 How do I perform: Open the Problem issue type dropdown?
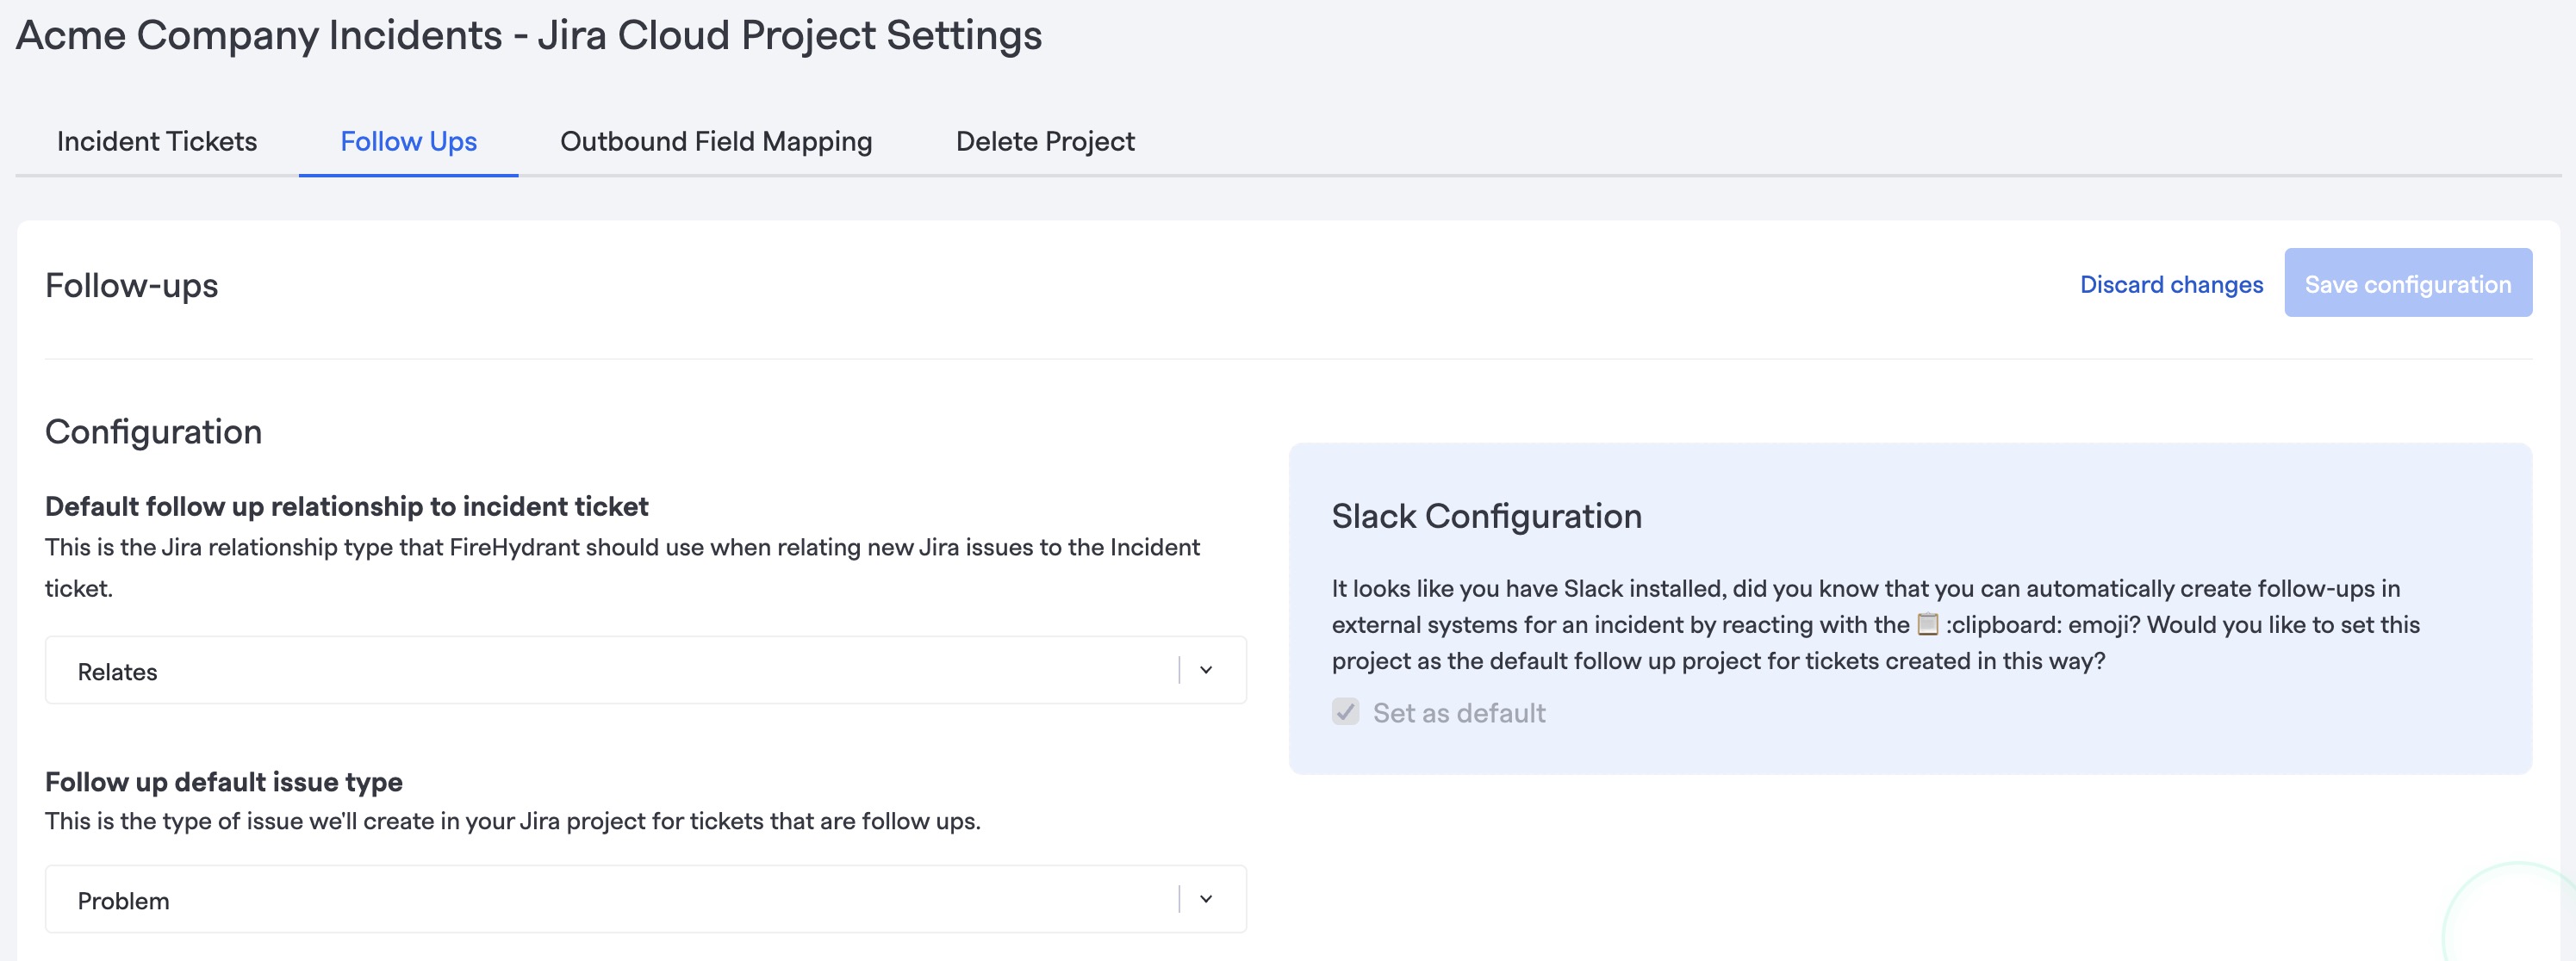[646, 899]
